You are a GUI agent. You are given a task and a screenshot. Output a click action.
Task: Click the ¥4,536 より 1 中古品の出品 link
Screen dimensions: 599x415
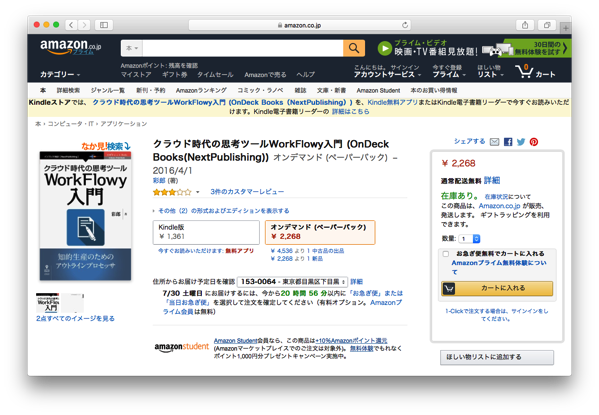pyautogui.click(x=307, y=251)
